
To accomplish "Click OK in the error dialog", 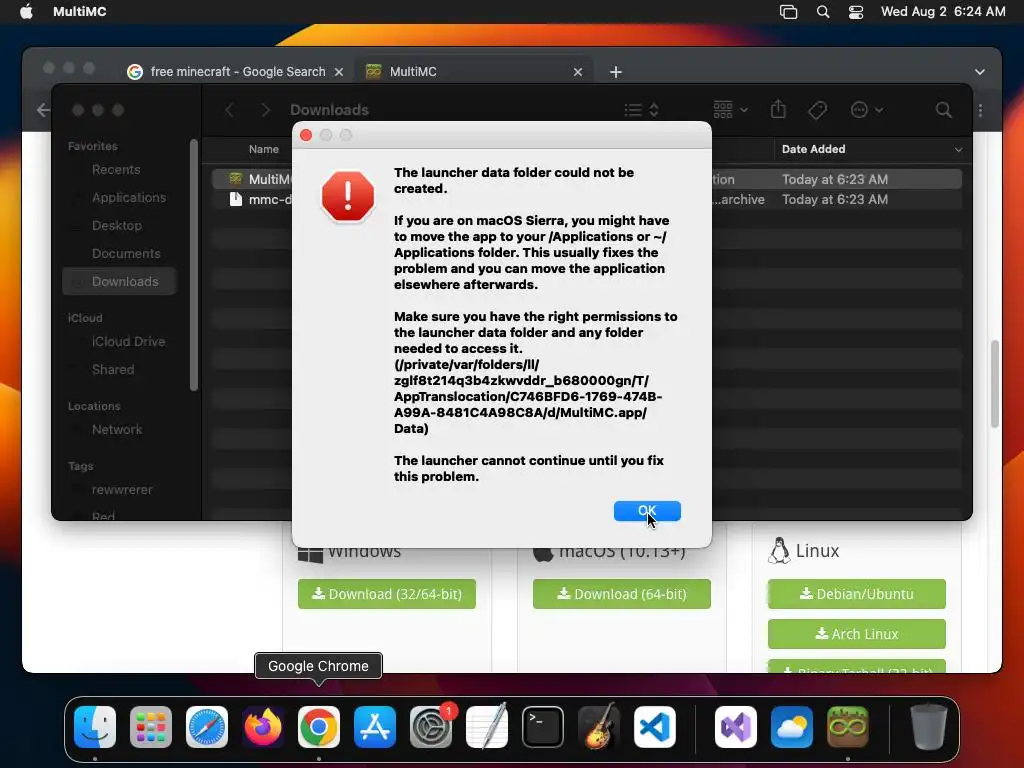I will (647, 511).
